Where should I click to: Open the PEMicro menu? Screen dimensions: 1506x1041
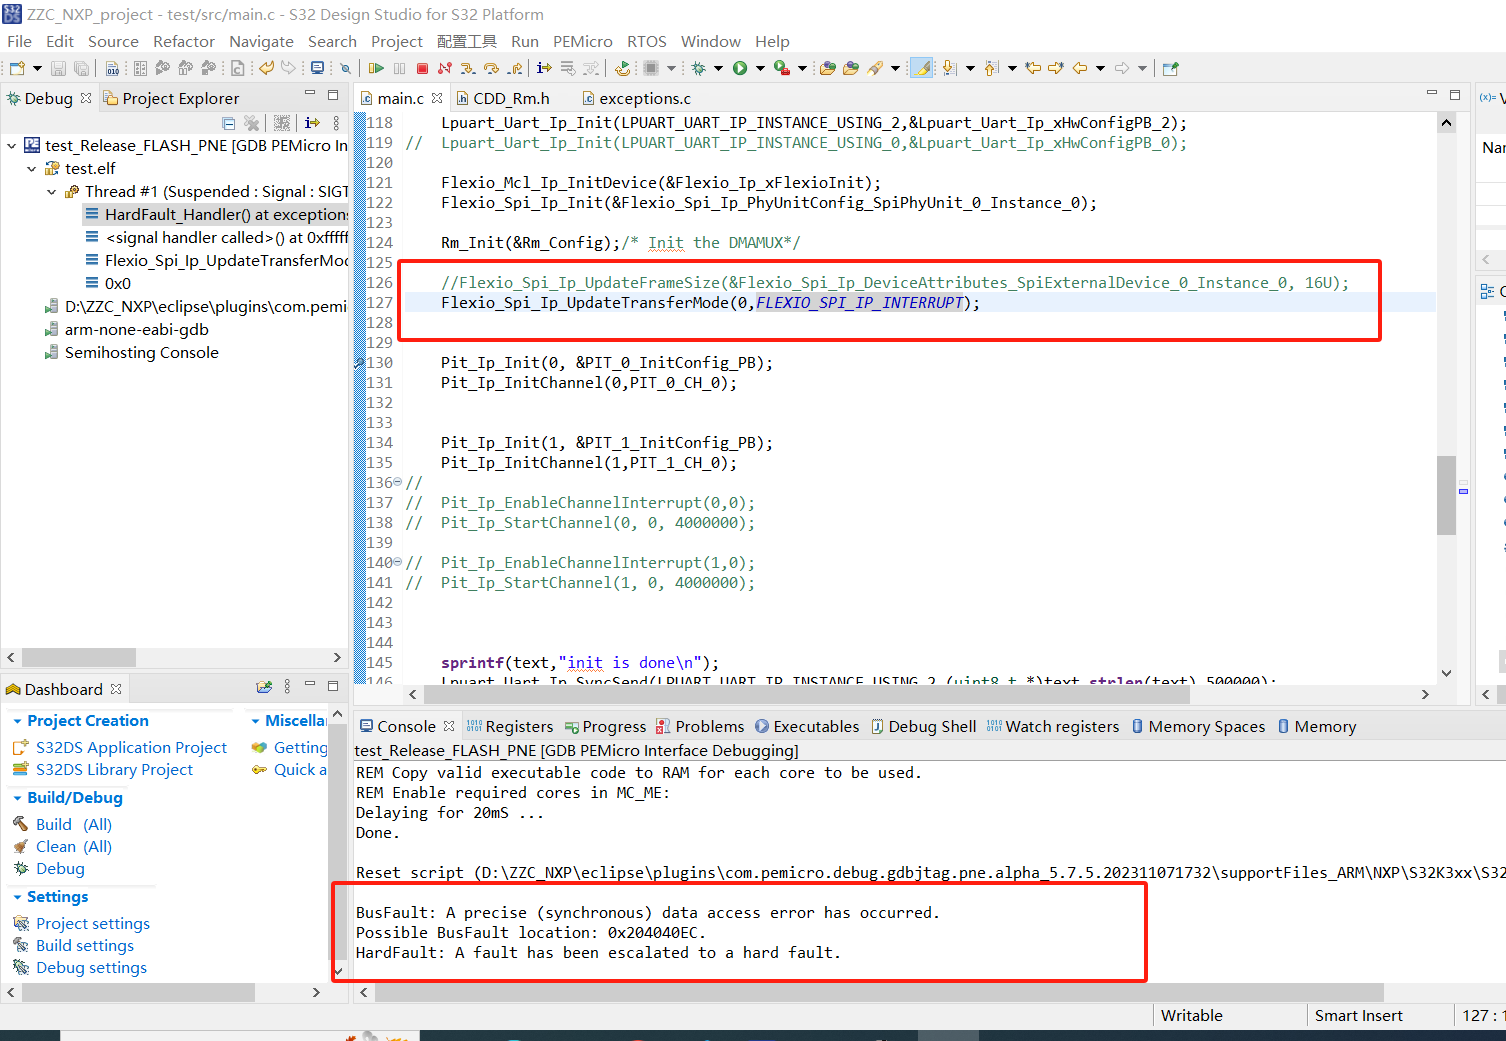(582, 41)
